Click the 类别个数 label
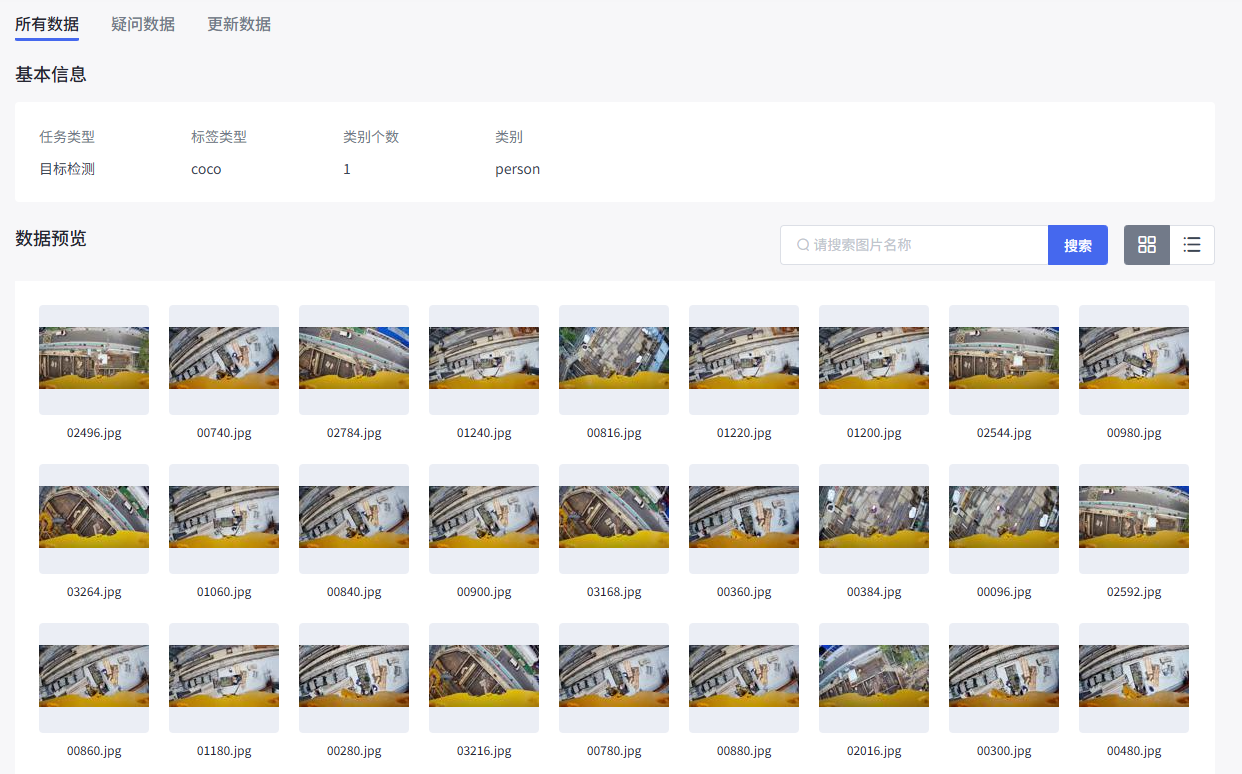Image resolution: width=1242 pixels, height=774 pixels. (371, 137)
